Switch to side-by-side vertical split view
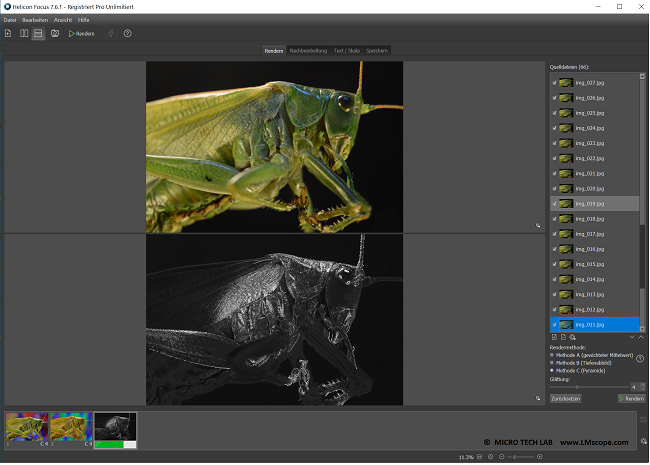The height and width of the screenshot is (465, 650). (23, 34)
